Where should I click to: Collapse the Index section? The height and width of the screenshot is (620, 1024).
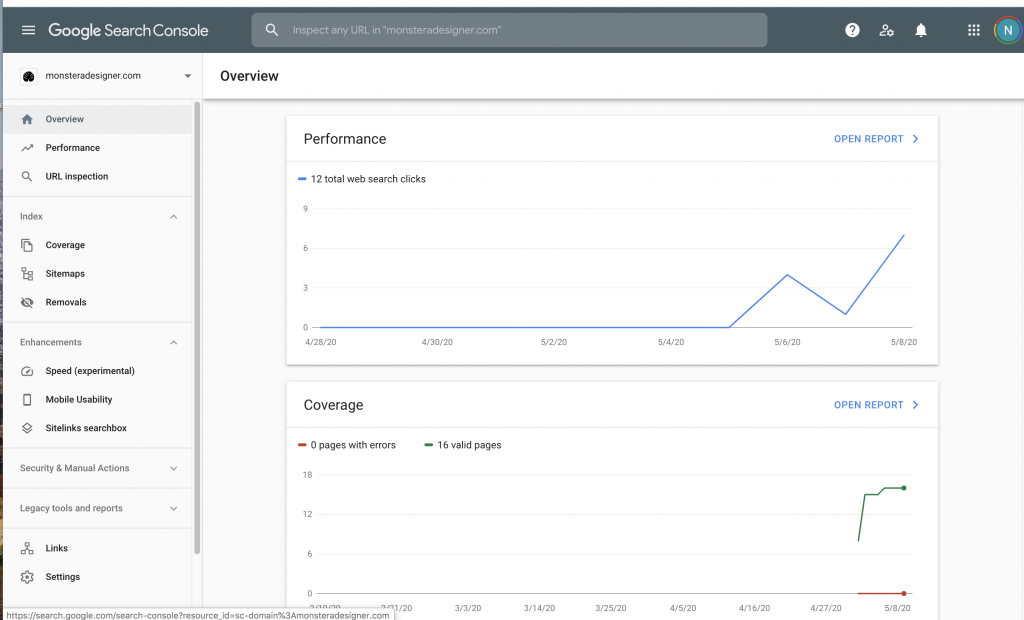pyautogui.click(x=174, y=216)
